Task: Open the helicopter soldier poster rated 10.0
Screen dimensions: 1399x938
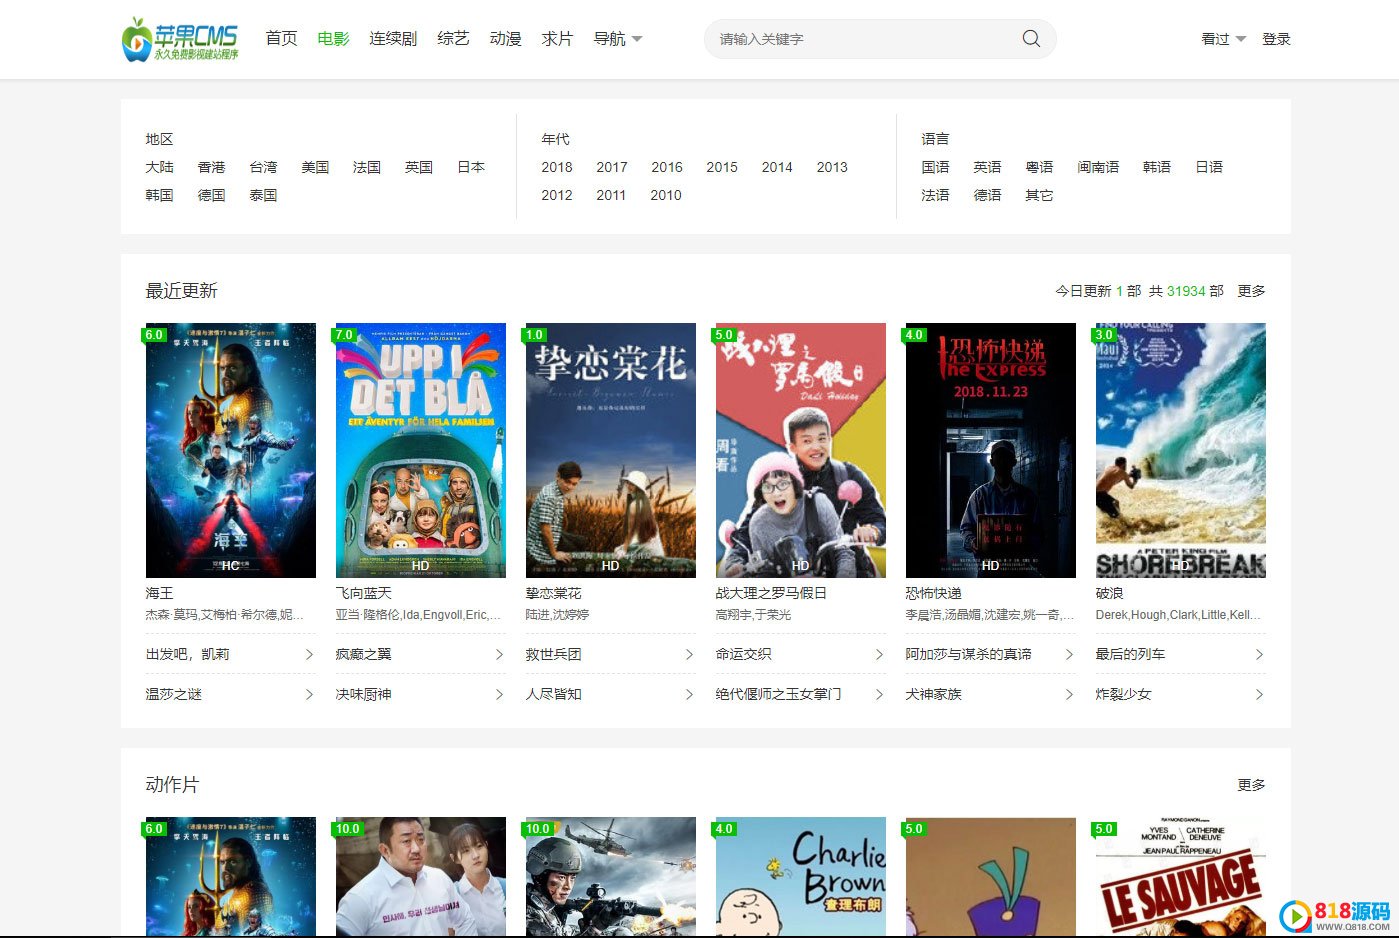Action: (x=611, y=877)
